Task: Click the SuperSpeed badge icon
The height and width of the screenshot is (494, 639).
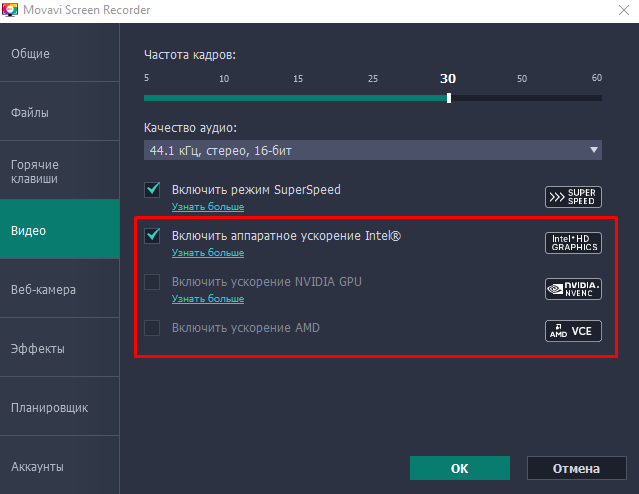Action: pyautogui.click(x=573, y=197)
